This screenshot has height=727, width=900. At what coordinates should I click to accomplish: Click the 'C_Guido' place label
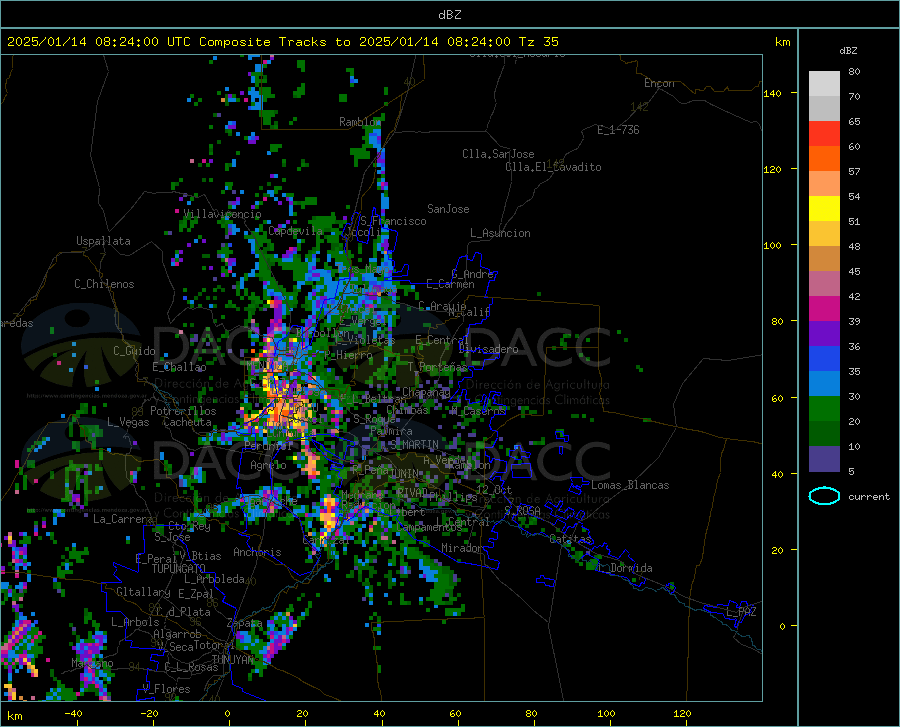tap(134, 351)
